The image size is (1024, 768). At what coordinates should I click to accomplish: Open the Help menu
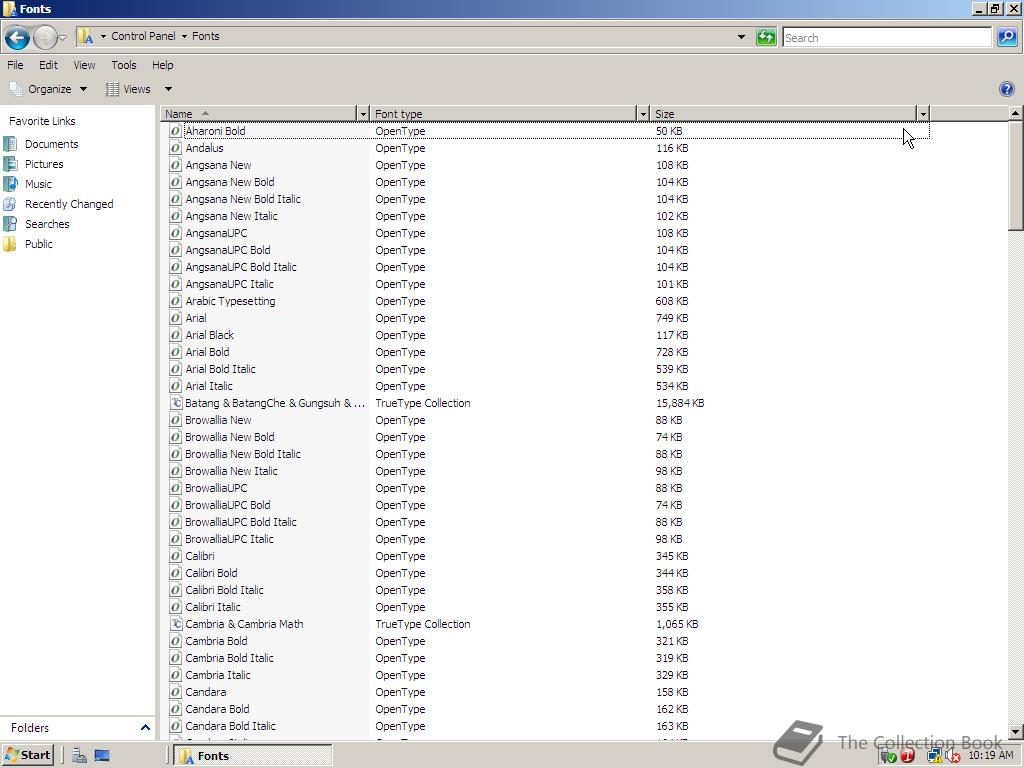(x=163, y=65)
